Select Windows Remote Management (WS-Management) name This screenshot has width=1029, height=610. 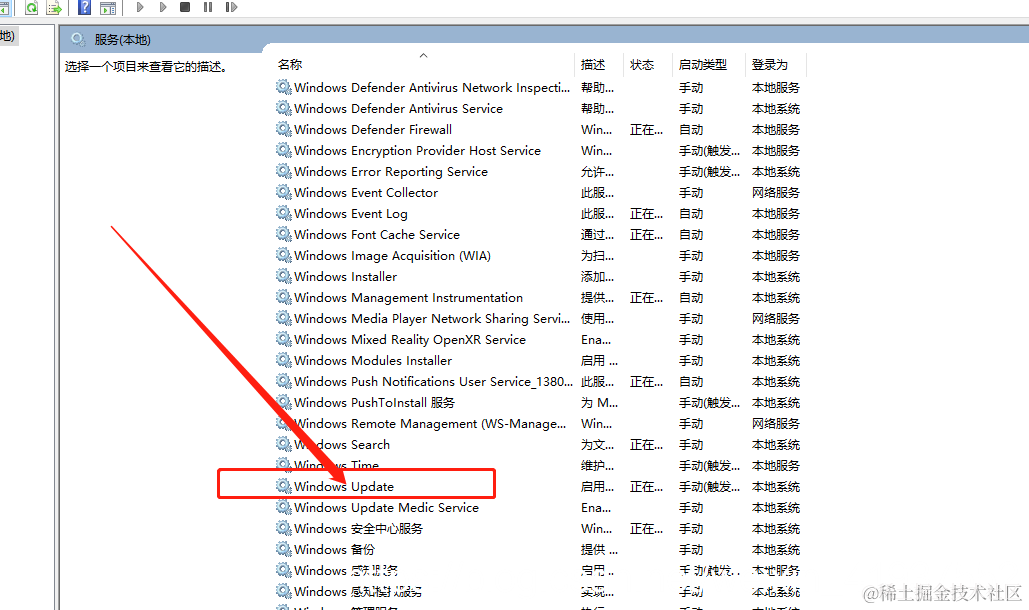[x=430, y=424]
